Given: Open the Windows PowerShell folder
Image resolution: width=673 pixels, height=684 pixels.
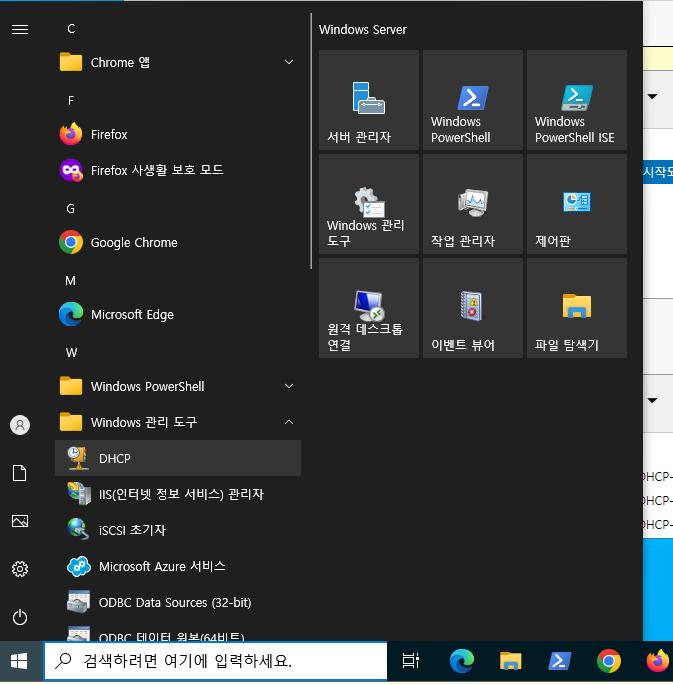Looking at the screenshot, I should [x=178, y=386].
